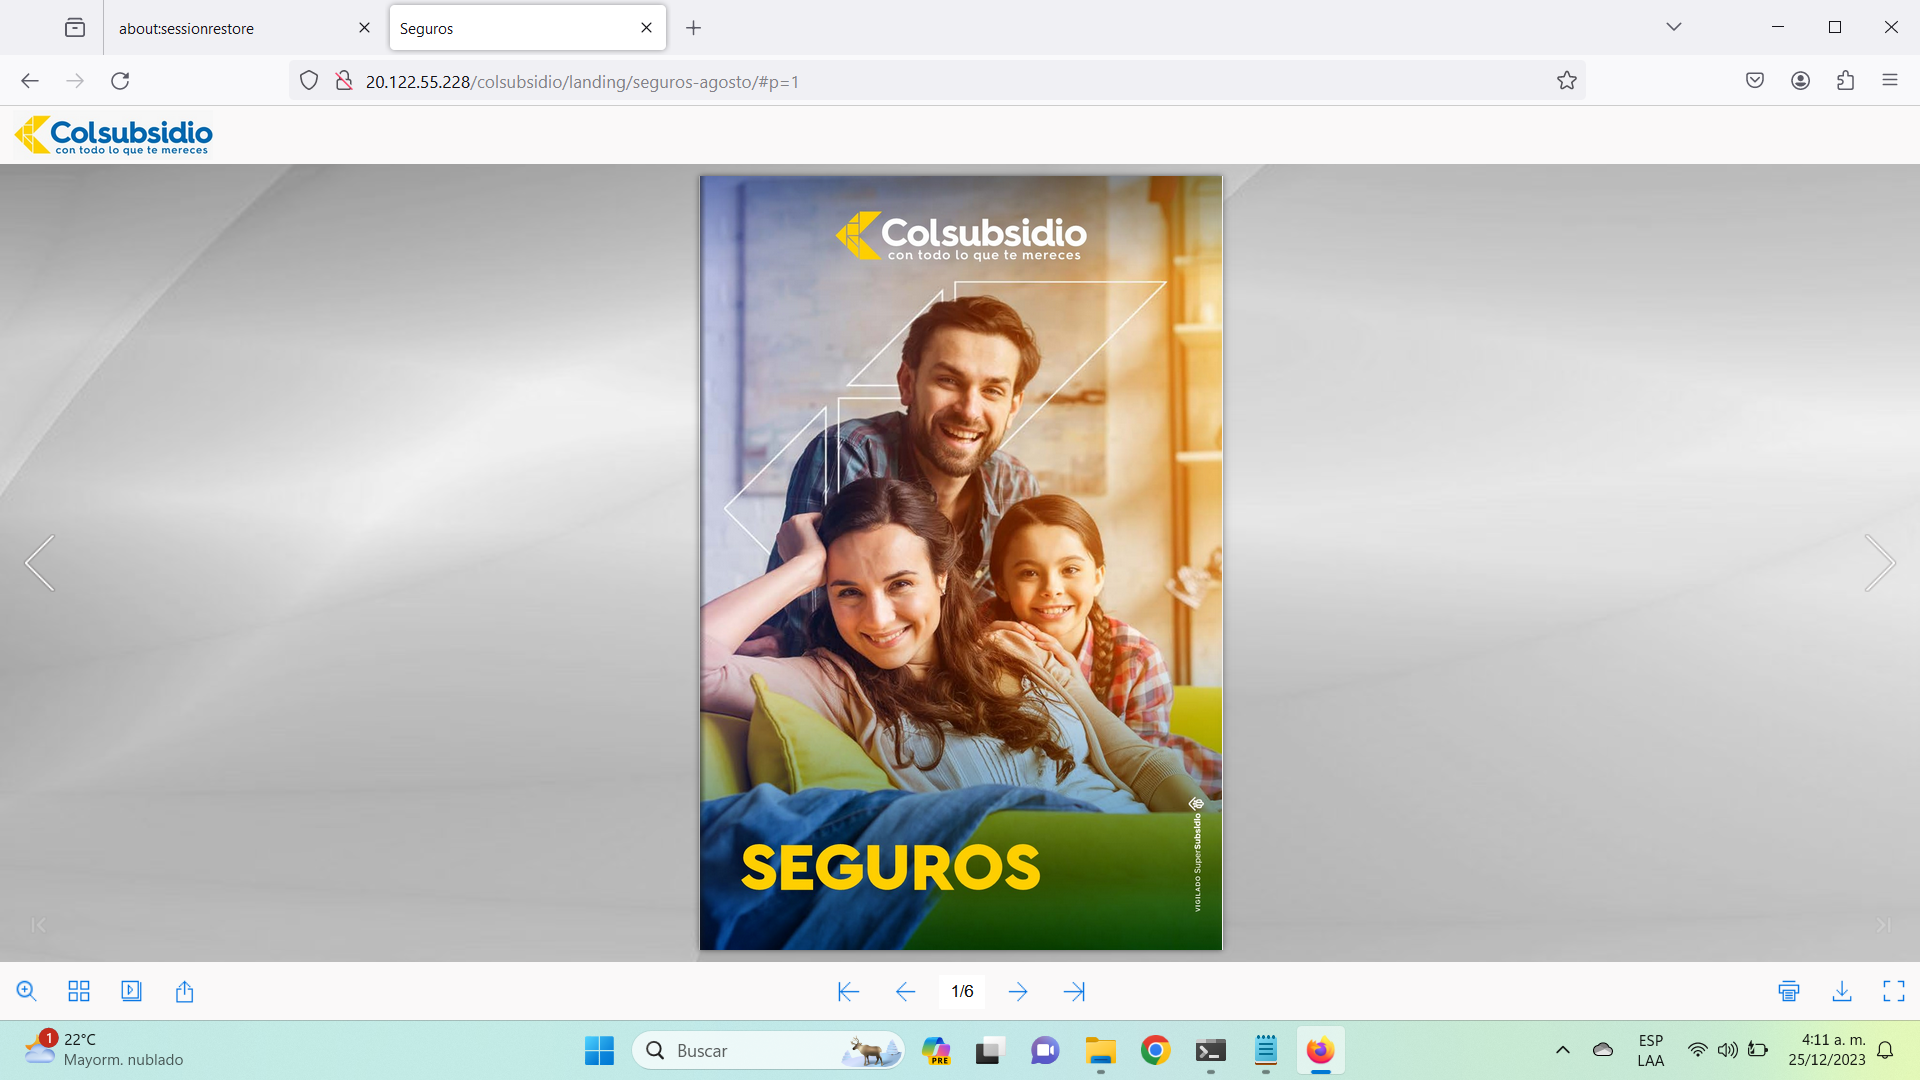
Task: Toggle fullscreen mode for flipbook
Action: 1894,991
